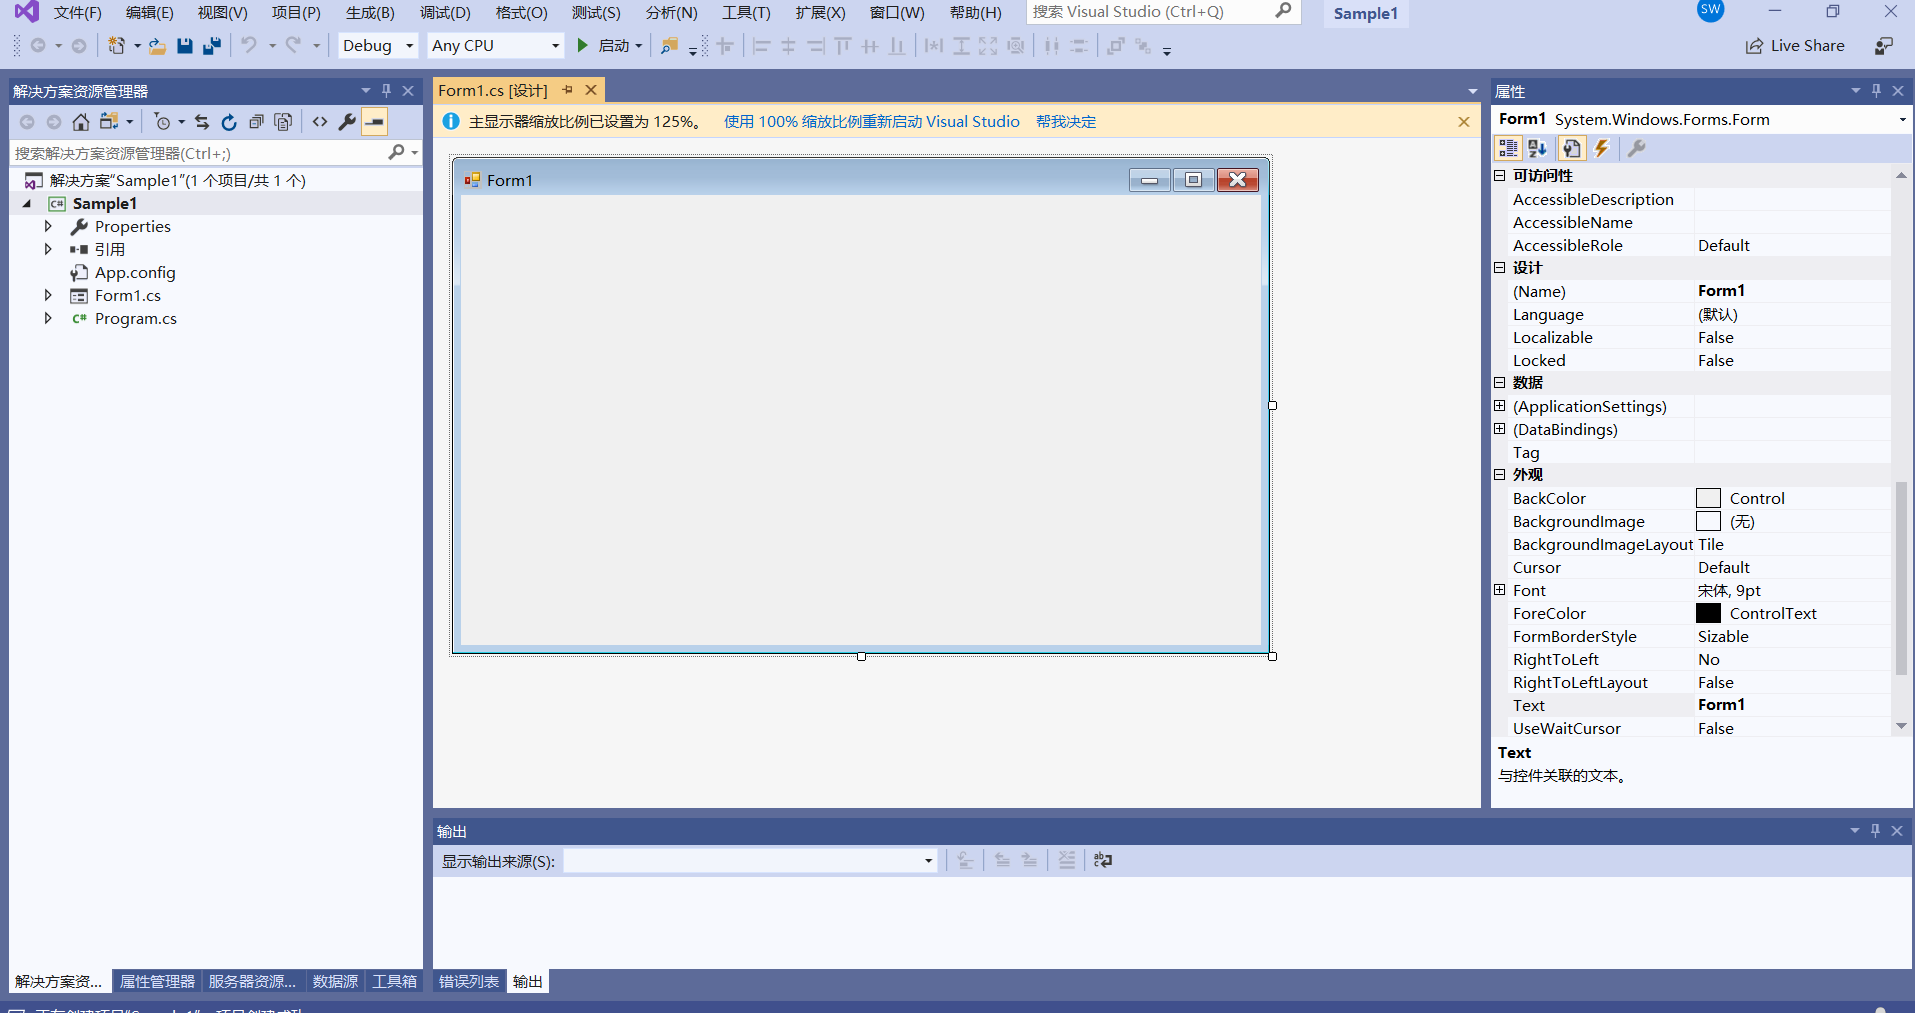Image resolution: width=1915 pixels, height=1013 pixels.
Task: Click the info icon in the scaling notification bar
Action: point(451,121)
